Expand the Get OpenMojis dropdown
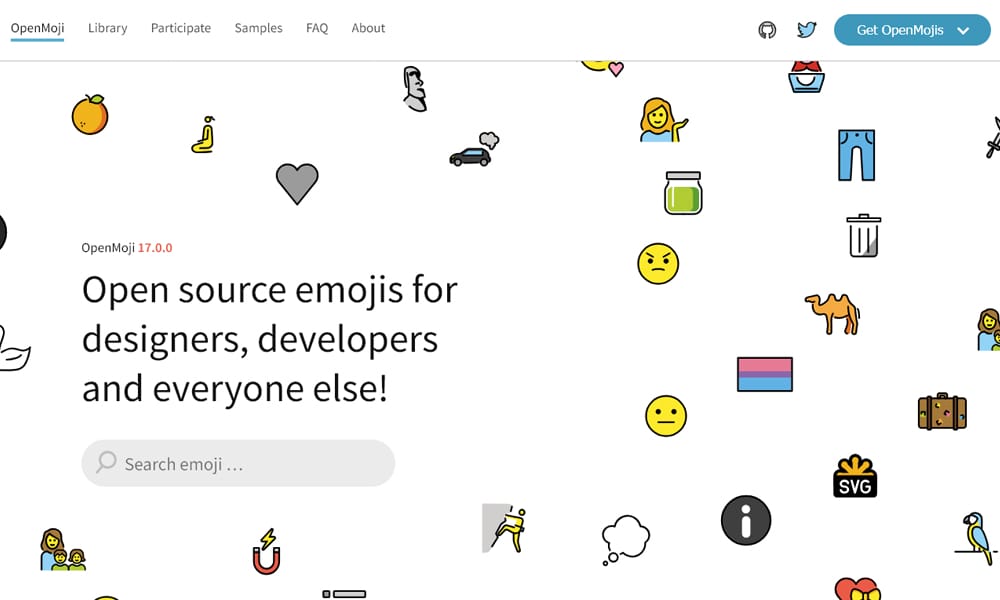The image size is (1000, 600). coord(912,30)
